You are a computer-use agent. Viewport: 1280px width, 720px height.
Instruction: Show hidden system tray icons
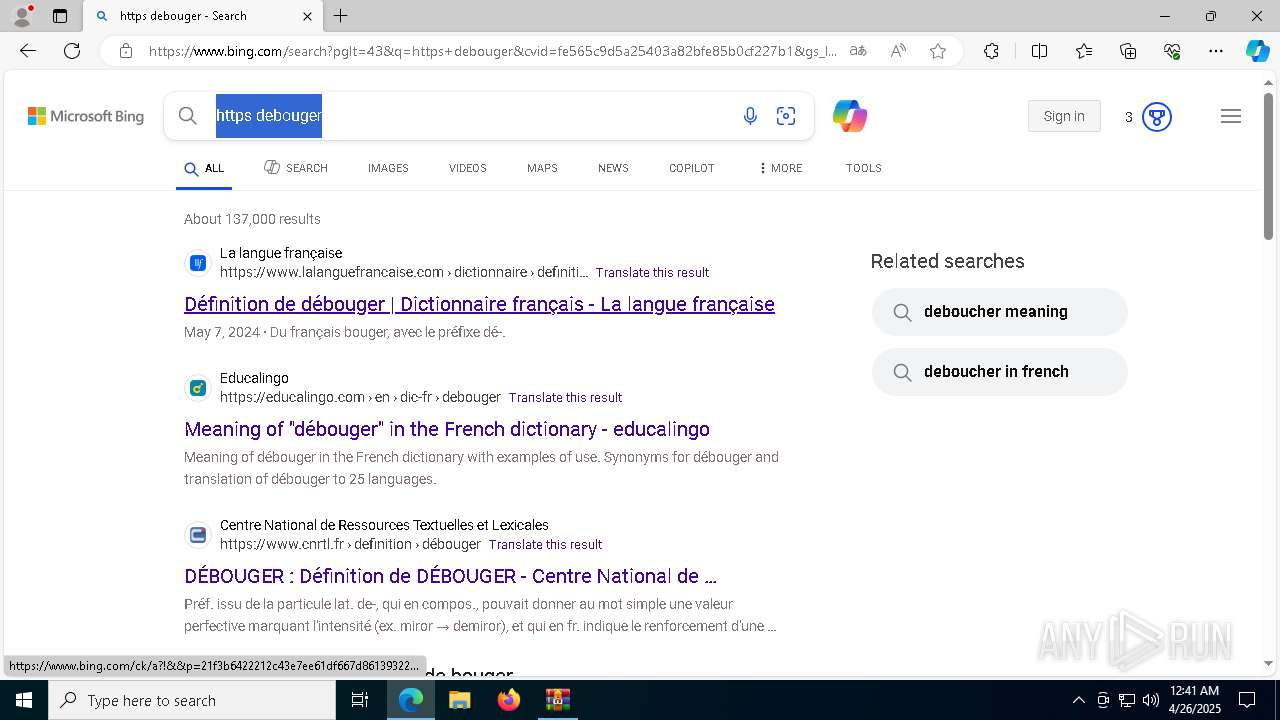tap(1078, 700)
